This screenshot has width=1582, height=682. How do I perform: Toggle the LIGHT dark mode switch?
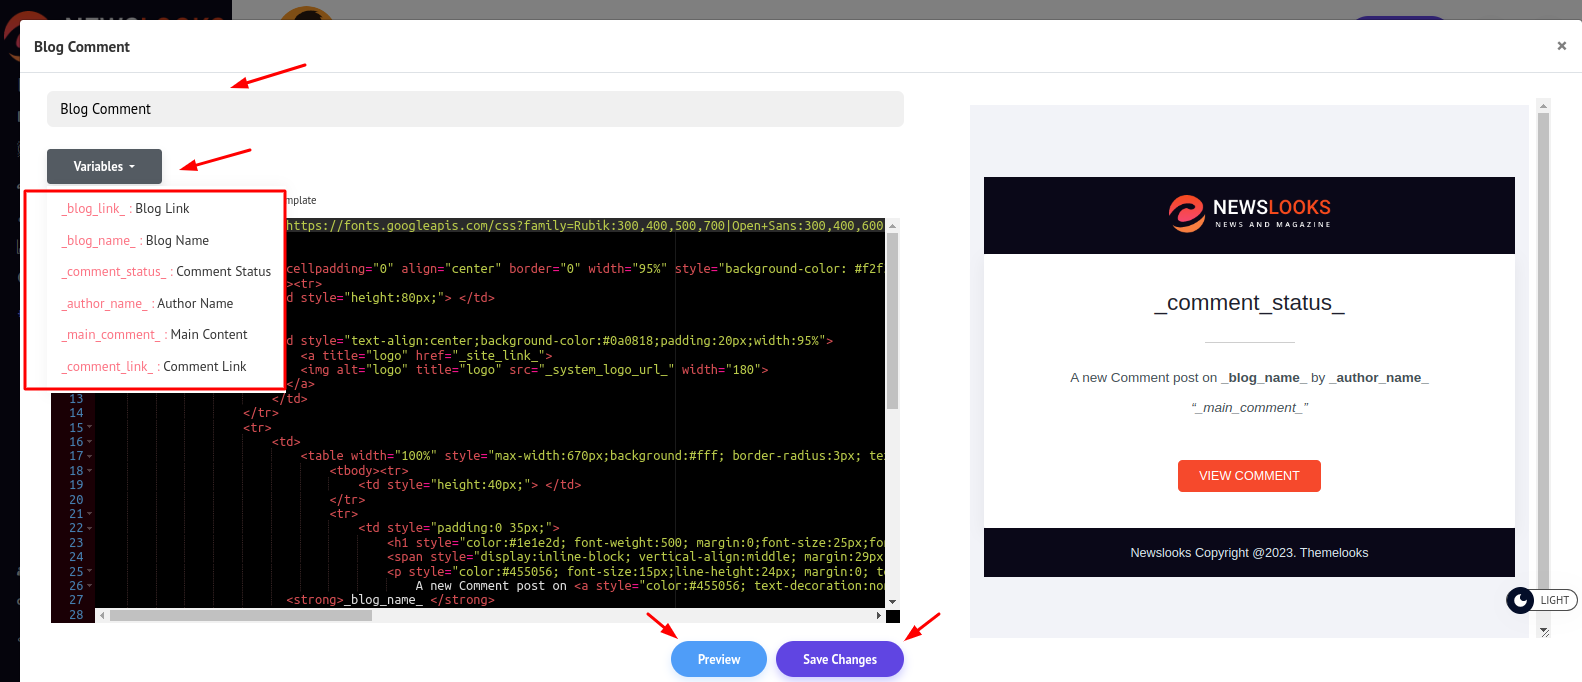coord(1552,600)
